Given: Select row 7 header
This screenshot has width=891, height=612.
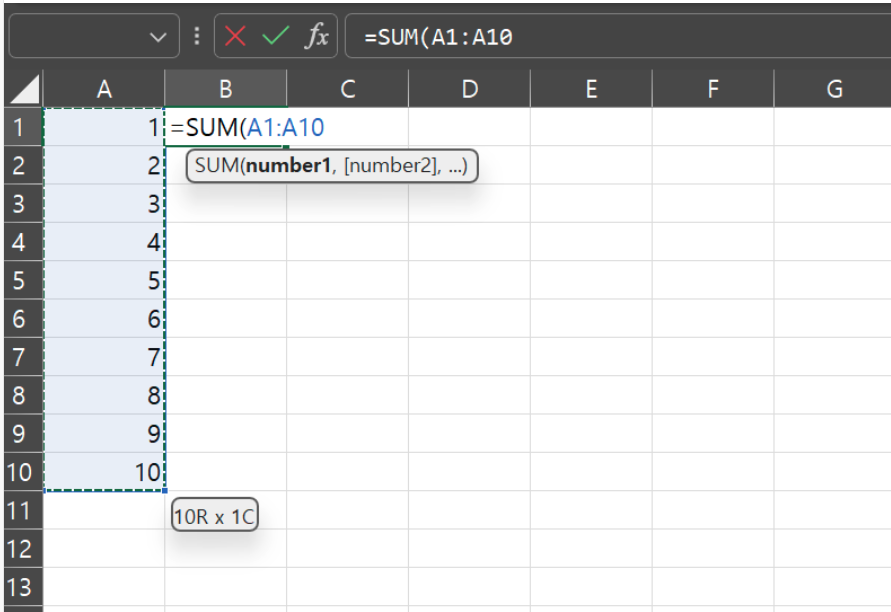Looking at the screenshot, I should [x=24, y=357].
